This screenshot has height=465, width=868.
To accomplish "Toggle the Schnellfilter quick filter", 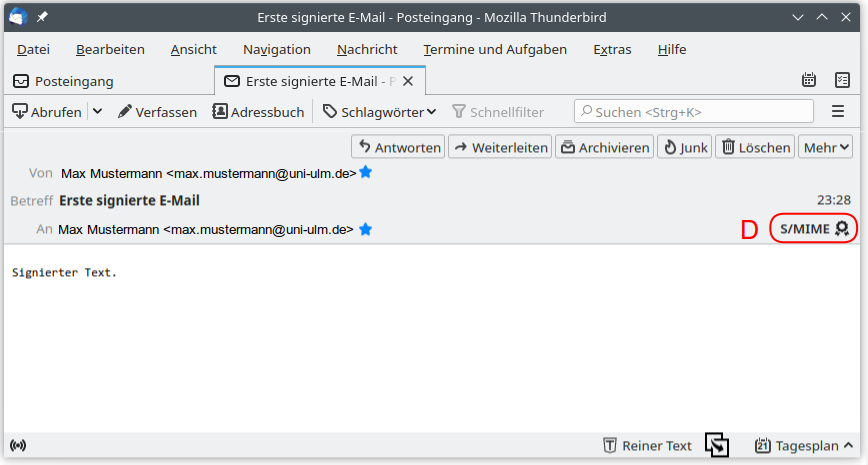I will point(498,112).
